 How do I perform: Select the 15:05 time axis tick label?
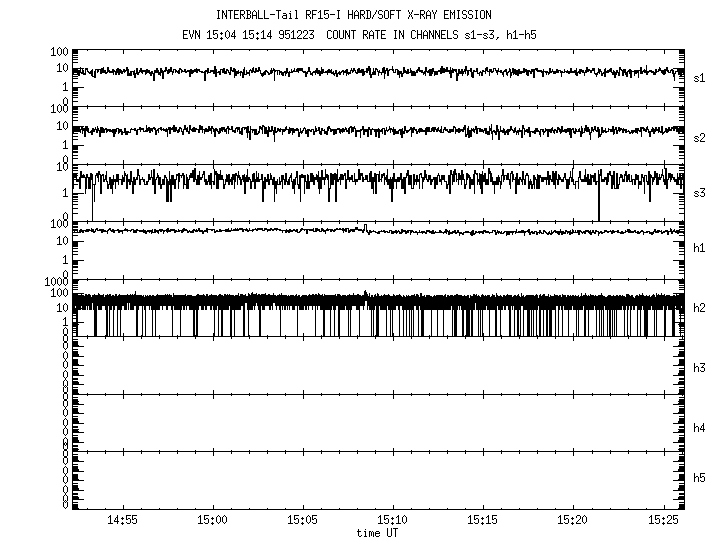coord(303,521)
